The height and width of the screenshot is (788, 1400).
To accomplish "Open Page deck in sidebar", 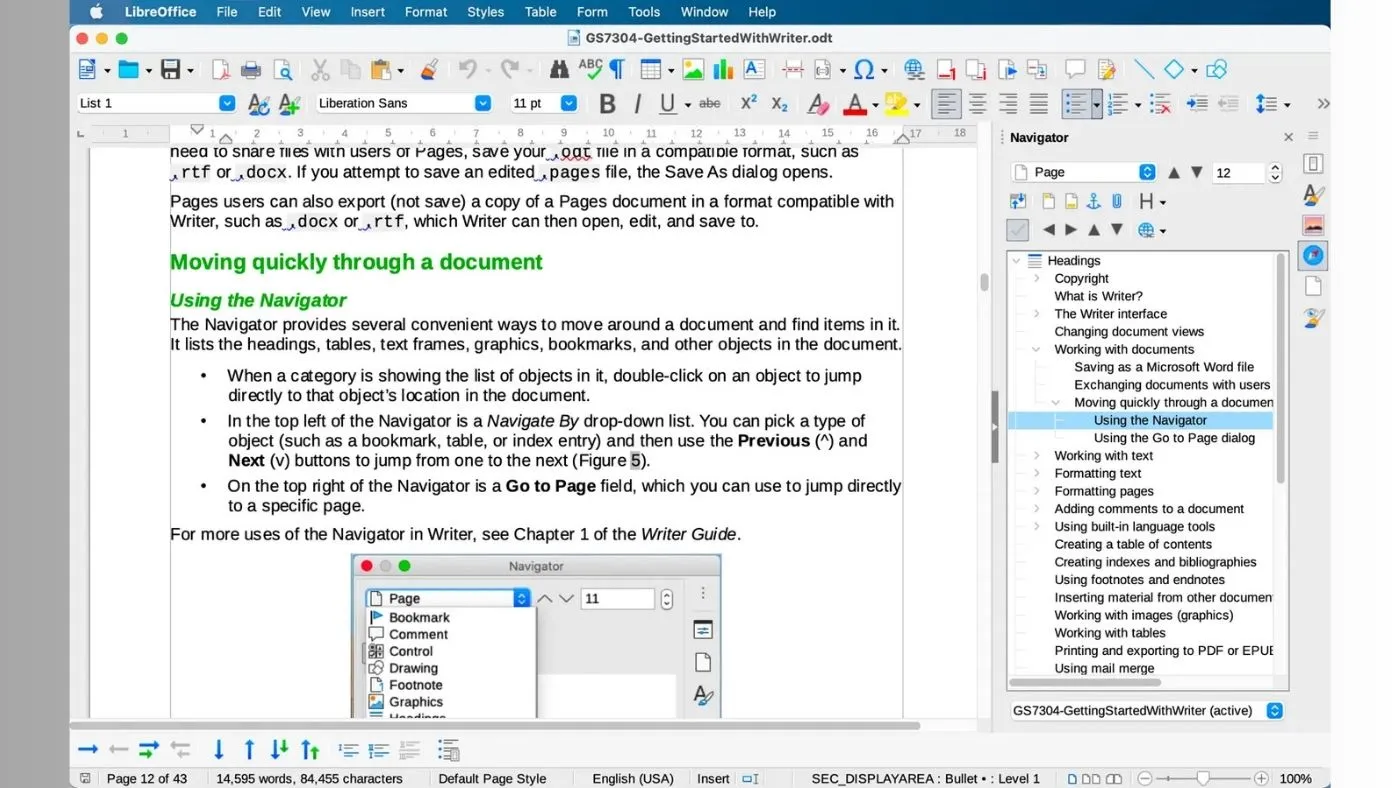I will pos(1313,286).
